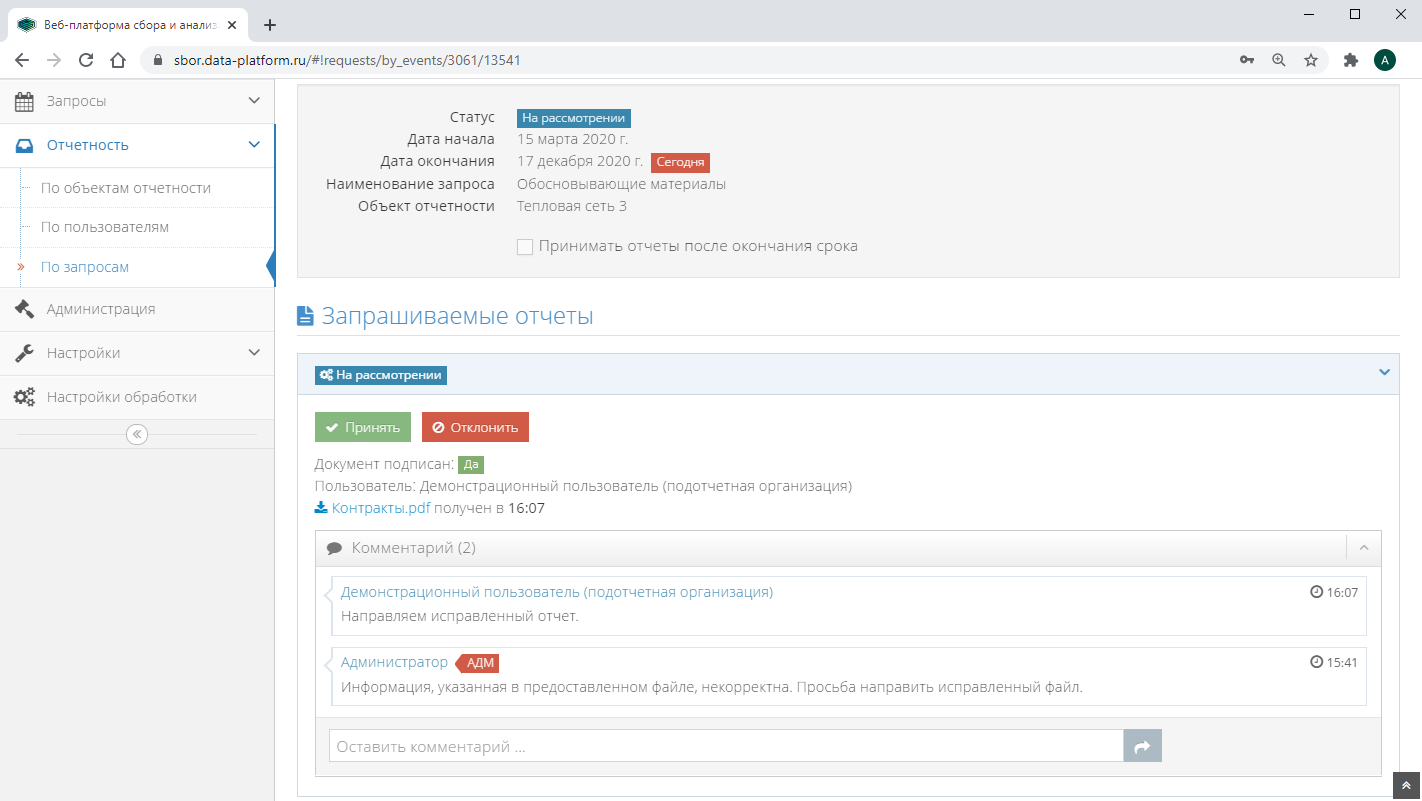Screen dimensions: 1422x801
Task: Collapse the На рассмотрении panel chevron
Action: 1385,372
